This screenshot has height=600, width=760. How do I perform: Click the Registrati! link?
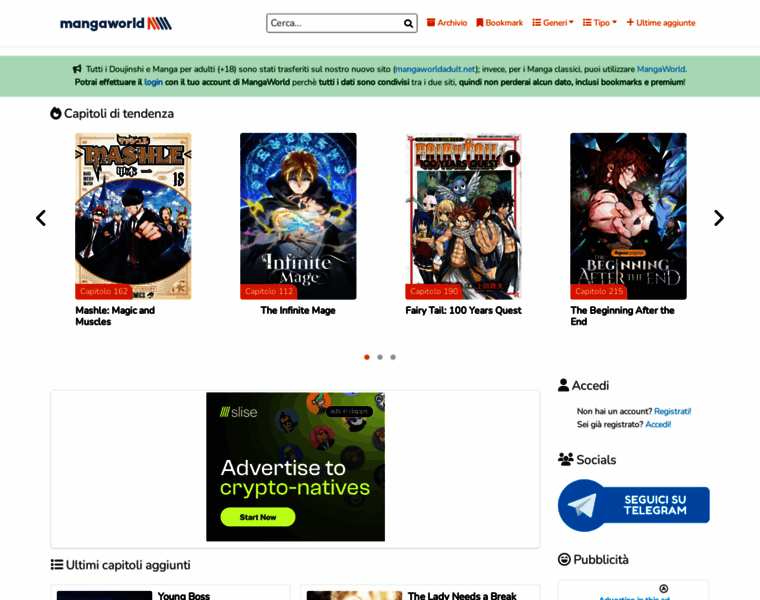(x=673, y=411)
